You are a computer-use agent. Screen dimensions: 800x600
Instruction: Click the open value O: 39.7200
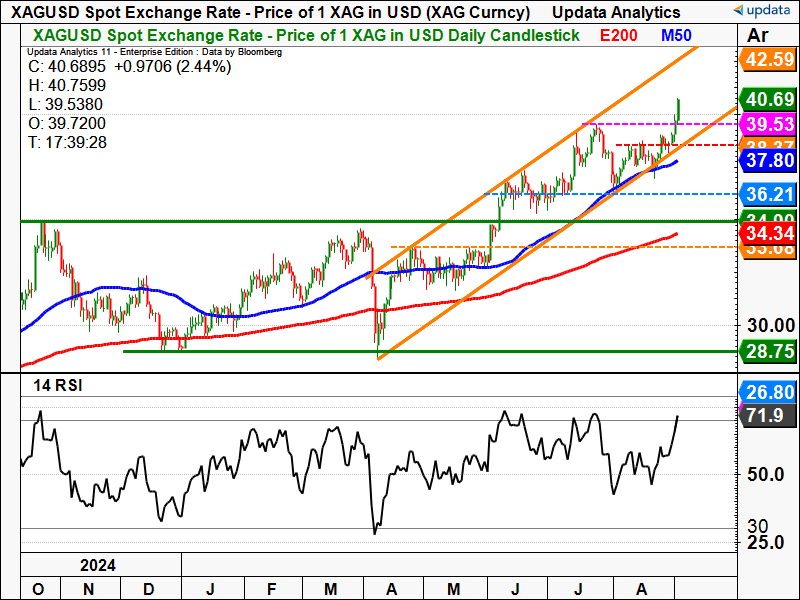point(67,123)
